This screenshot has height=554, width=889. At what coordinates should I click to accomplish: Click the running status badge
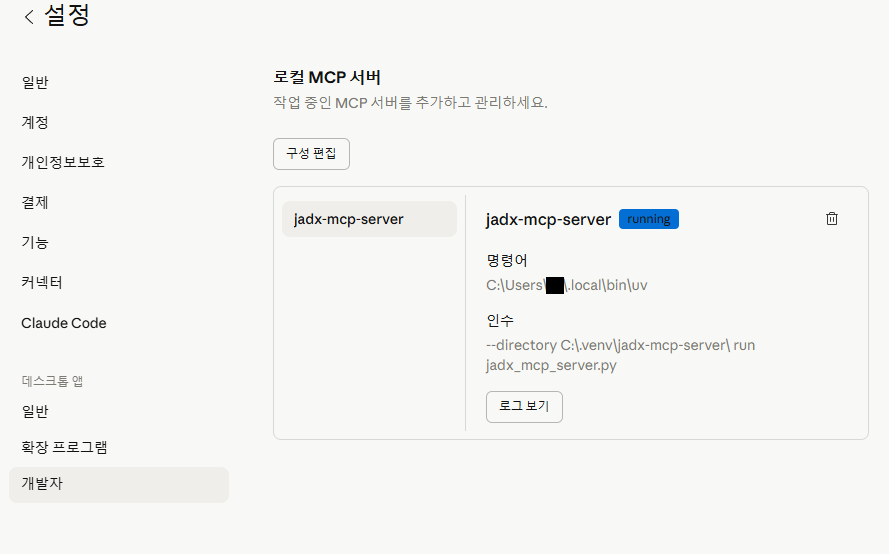(x=649, y=219)
